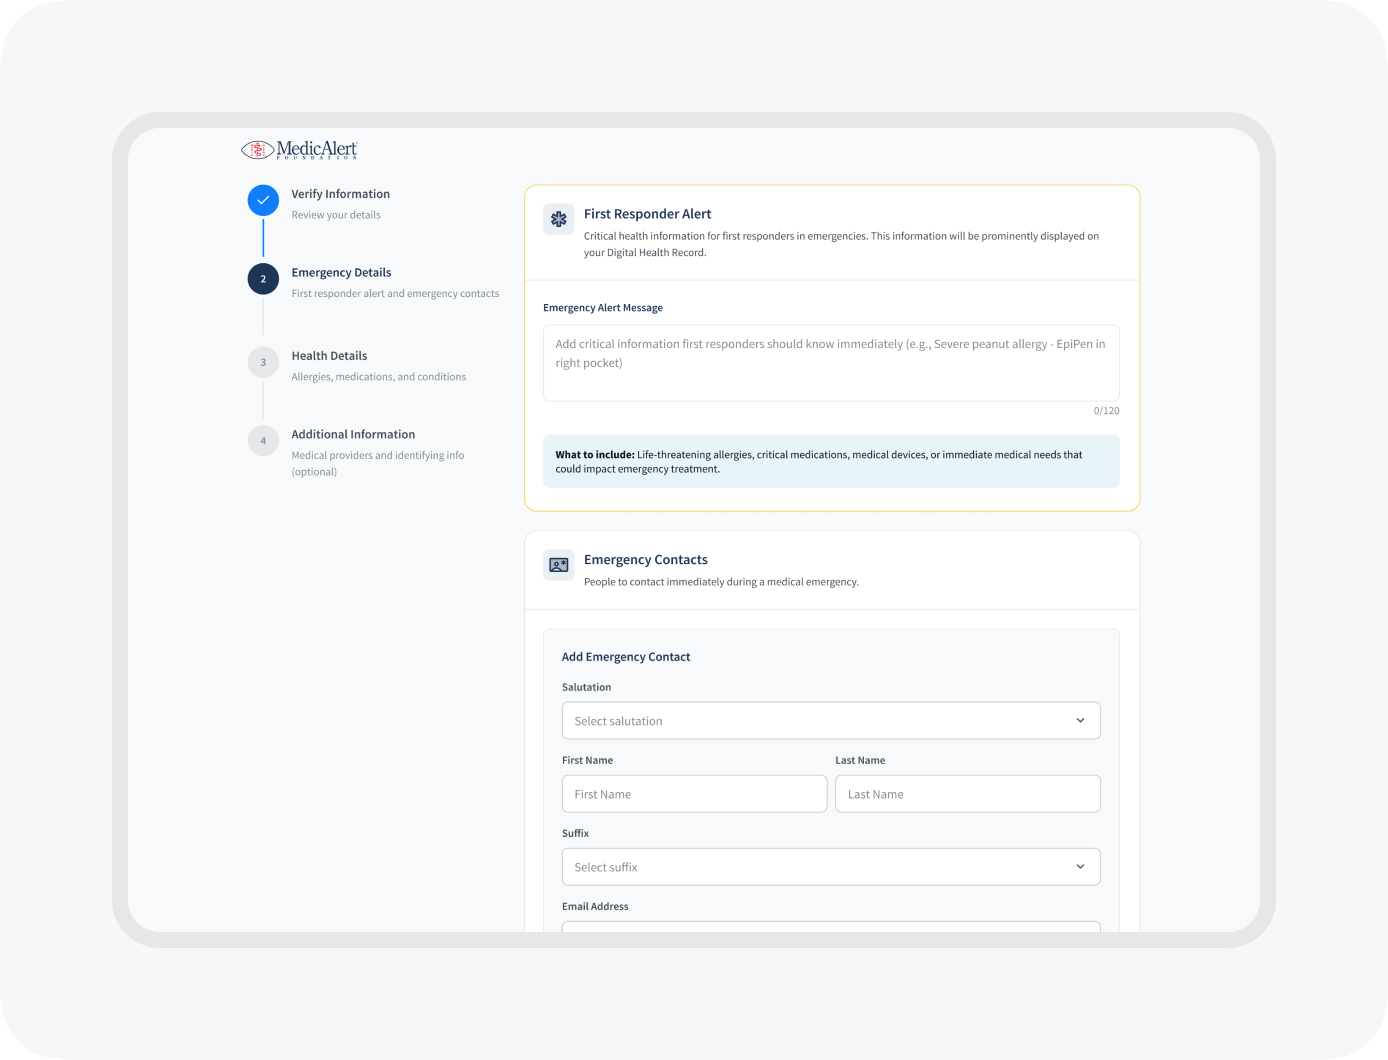Click the First Name input field
This screenshot has height=1060, width=1388.
pyautogui.click(x=694, y=794)
